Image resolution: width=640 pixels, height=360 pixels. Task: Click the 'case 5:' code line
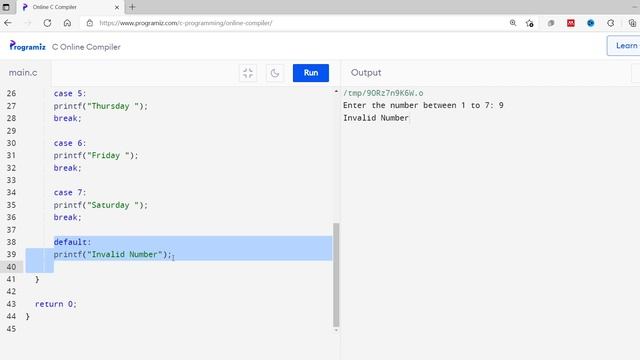(70, 93)
